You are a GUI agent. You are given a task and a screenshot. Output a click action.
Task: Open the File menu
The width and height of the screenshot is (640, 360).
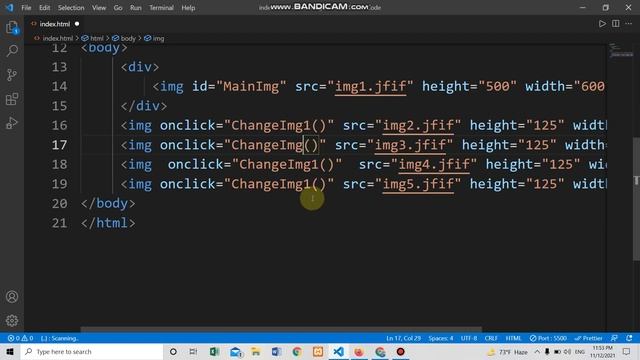pos(26,8)
